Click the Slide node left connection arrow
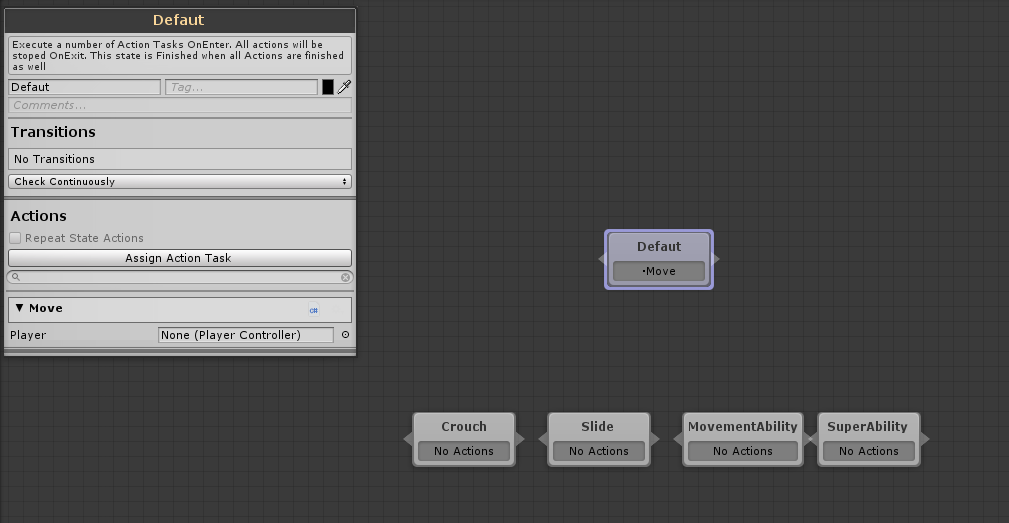Screen dimensions: 1009x523 (x=543, y=439)
